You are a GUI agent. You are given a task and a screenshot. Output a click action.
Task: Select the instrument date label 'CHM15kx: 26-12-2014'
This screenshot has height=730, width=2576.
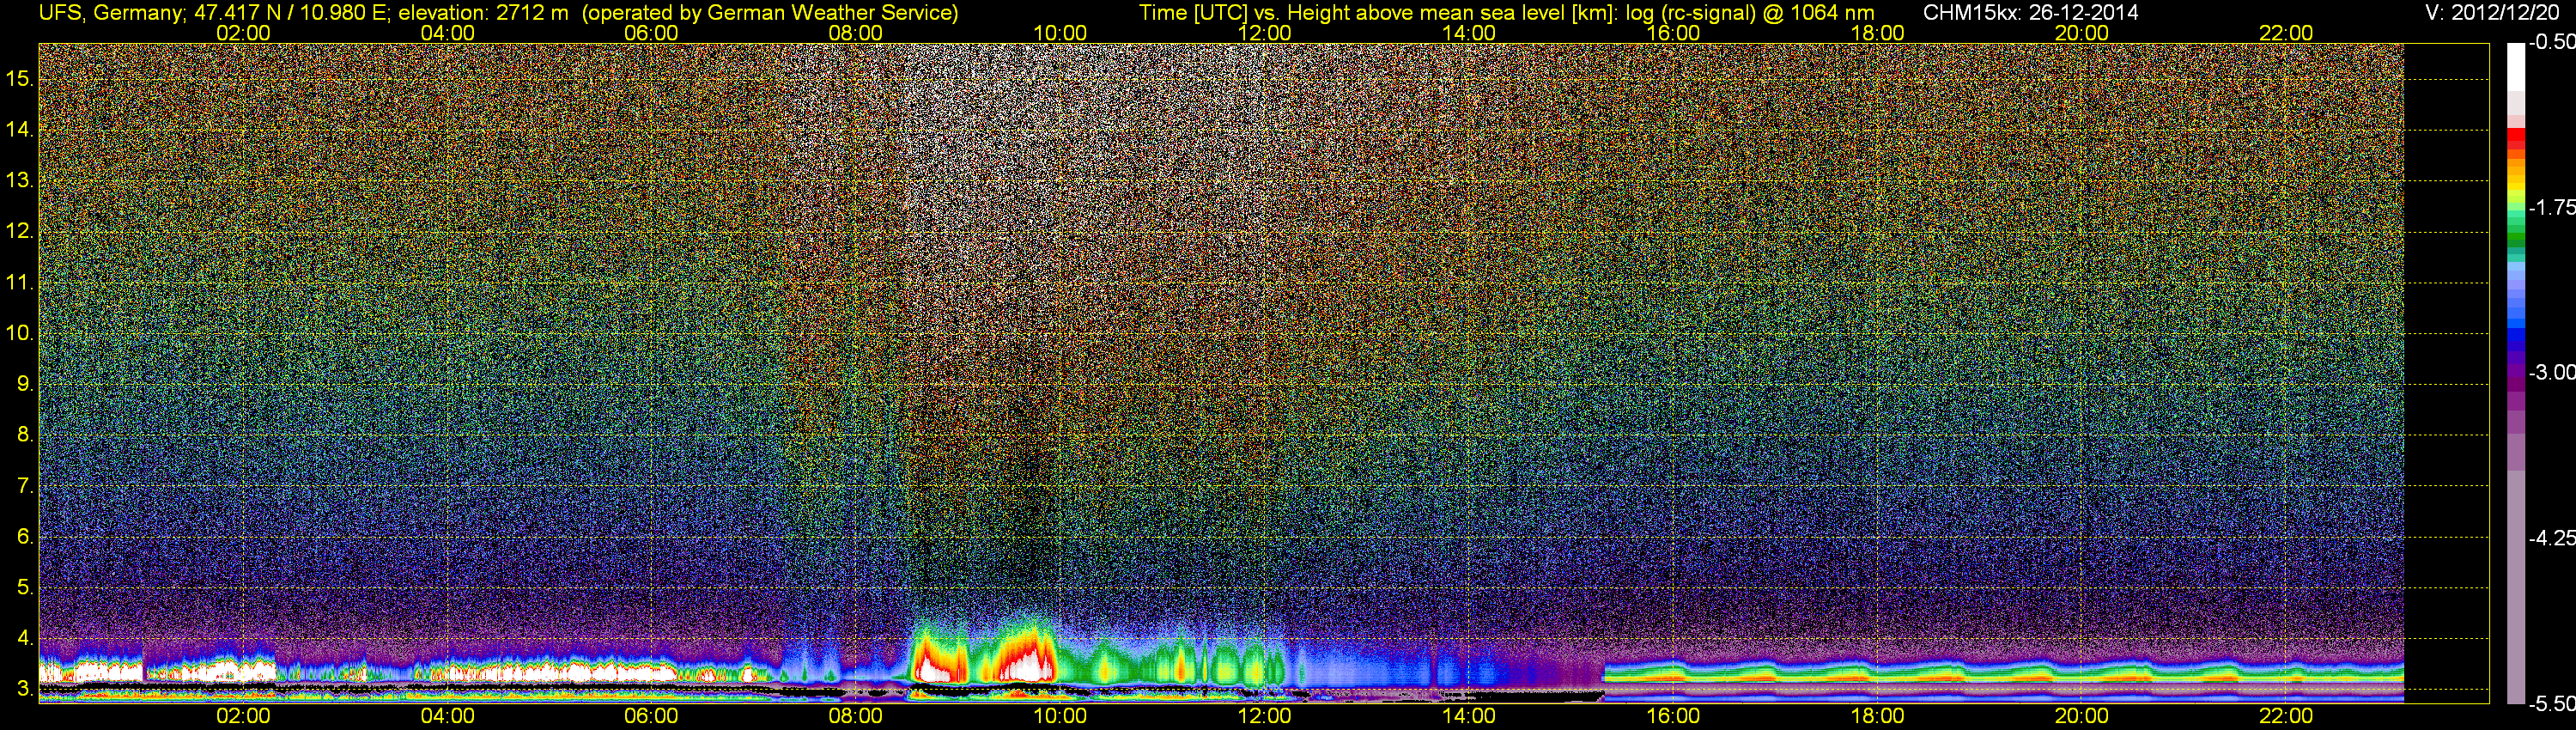click(x=2030, y=13)
